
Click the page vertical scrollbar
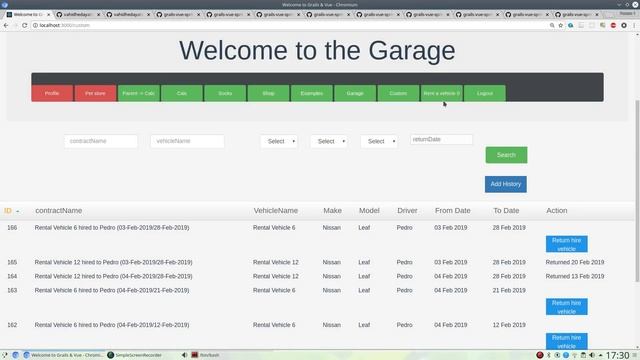coord(637,191)
